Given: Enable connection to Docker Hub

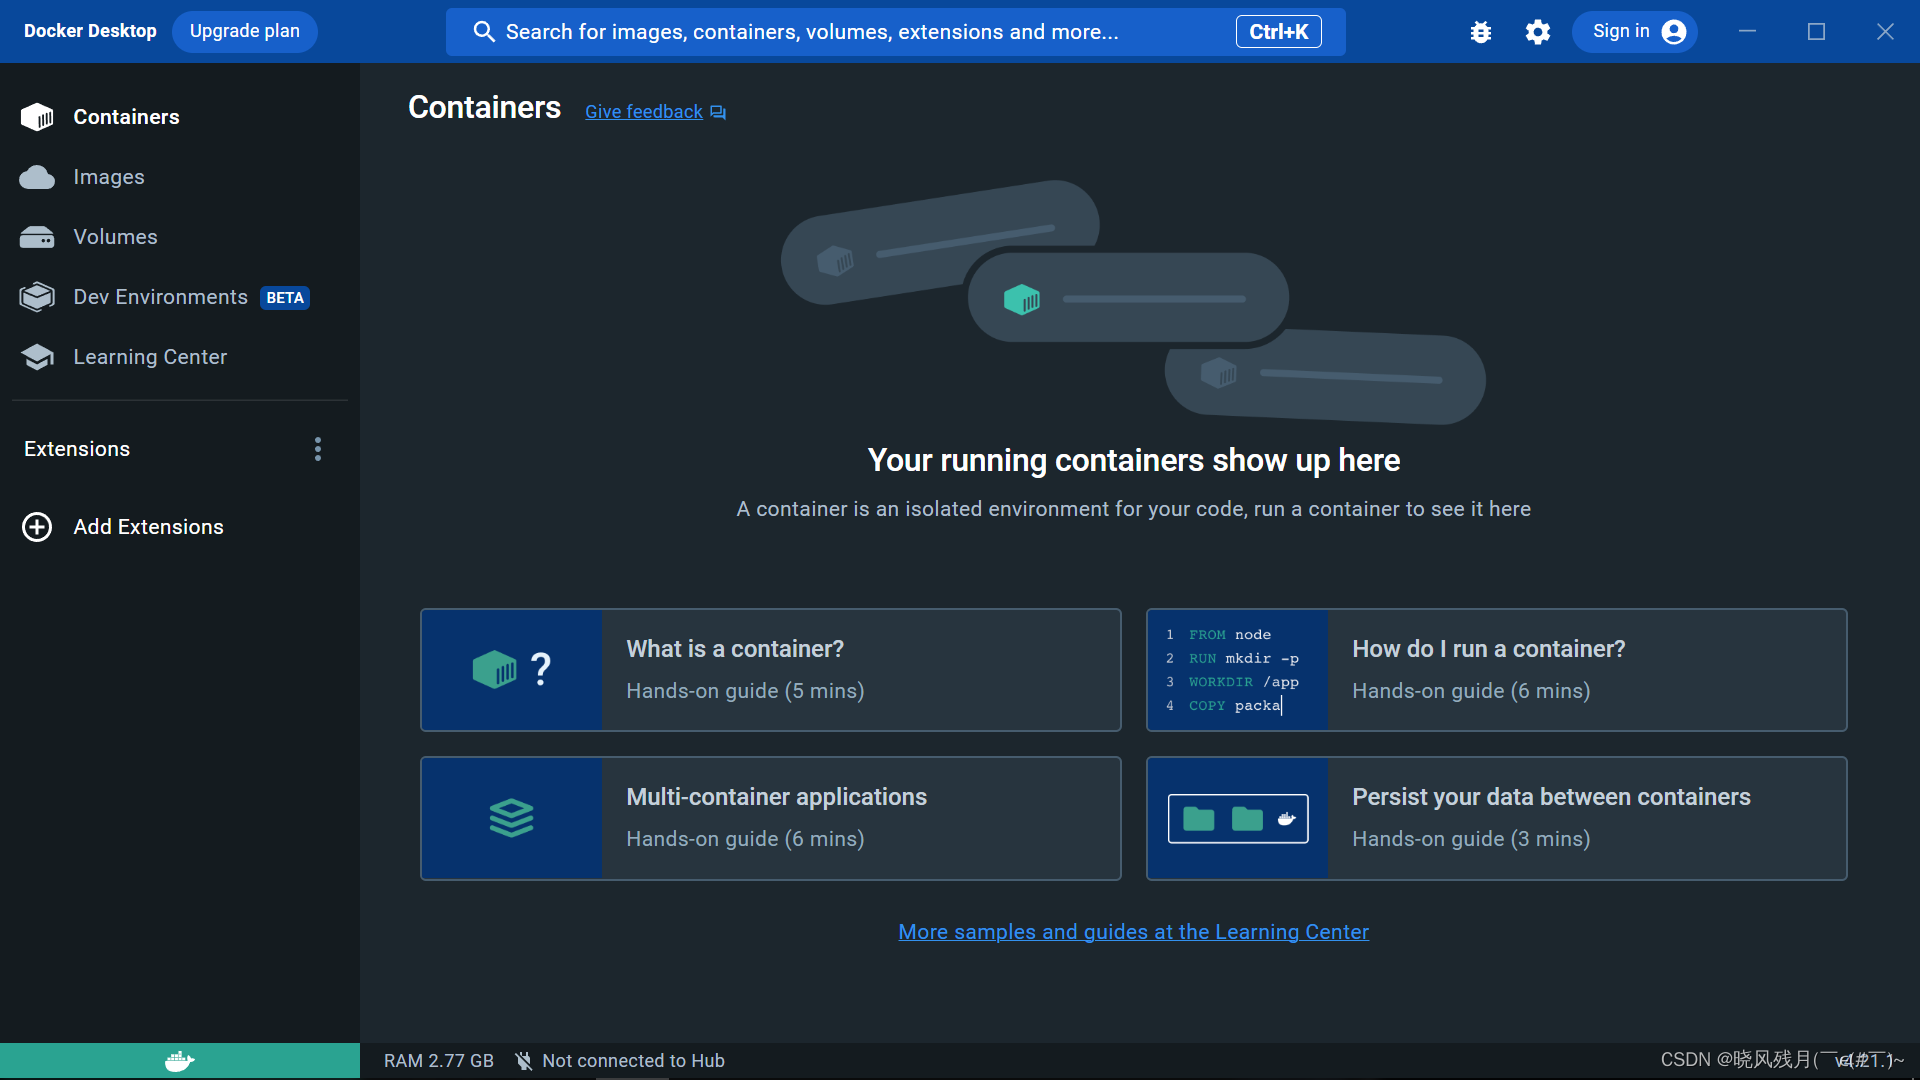Looking at the screenshot, I should coord(620,1060).
